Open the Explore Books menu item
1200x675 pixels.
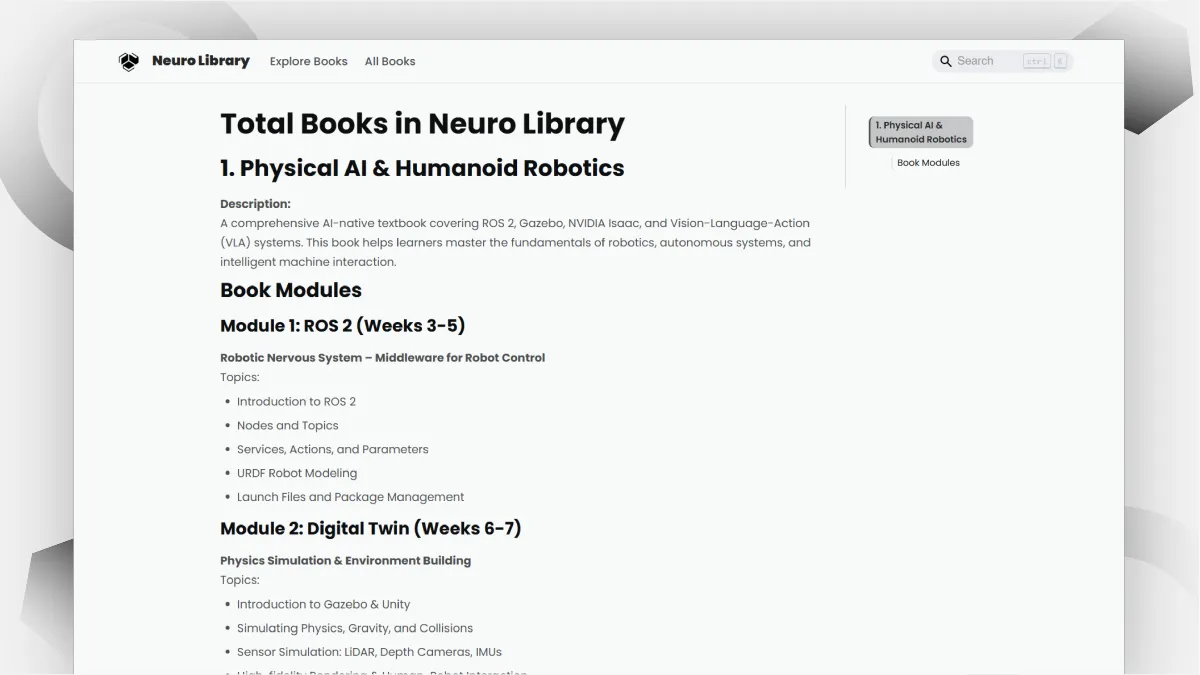(x=309, y=61)
